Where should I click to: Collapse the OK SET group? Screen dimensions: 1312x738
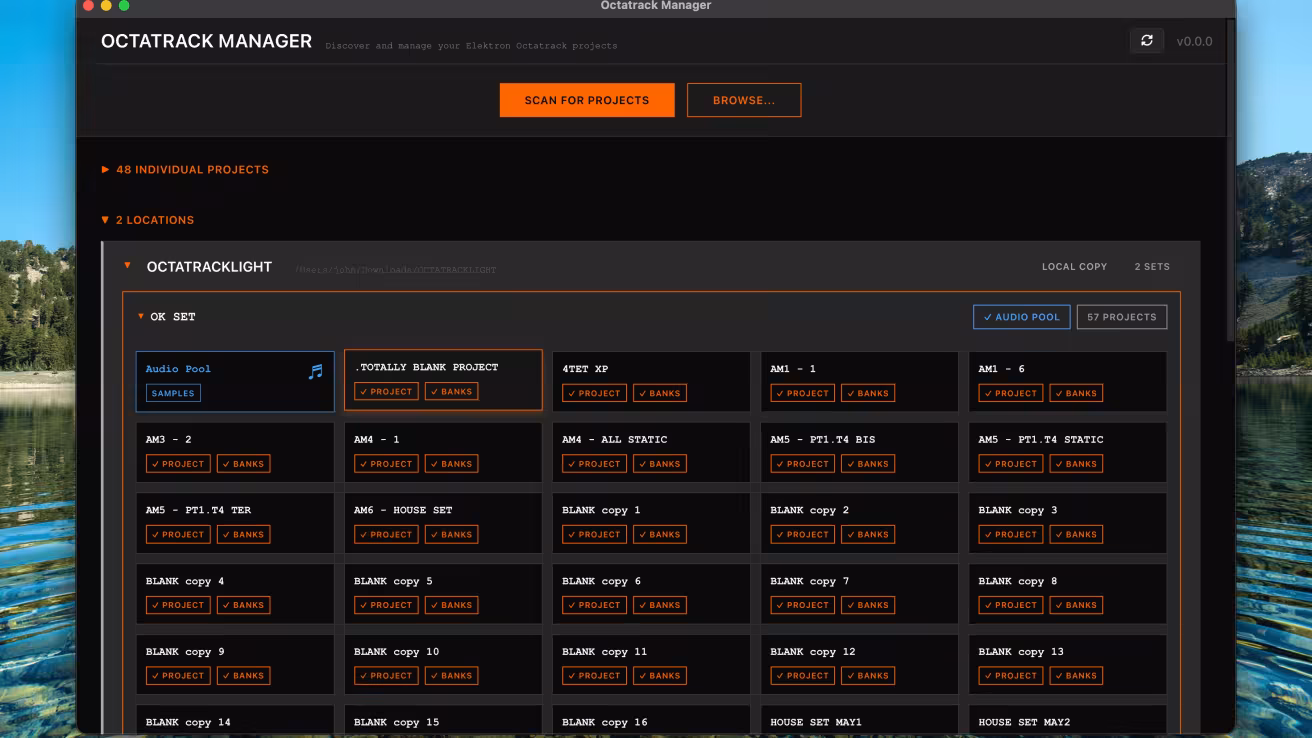tap(141, 317)
